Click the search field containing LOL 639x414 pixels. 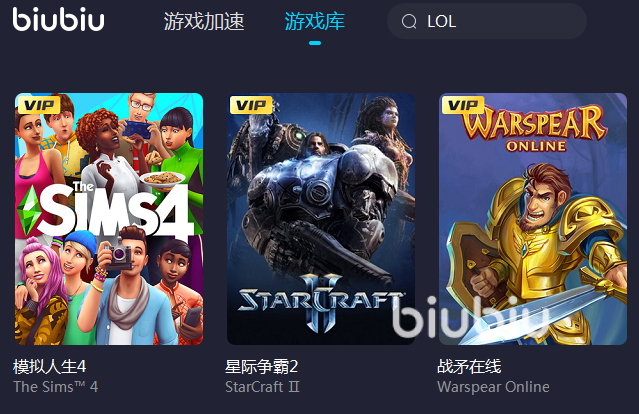click(487, 21)
